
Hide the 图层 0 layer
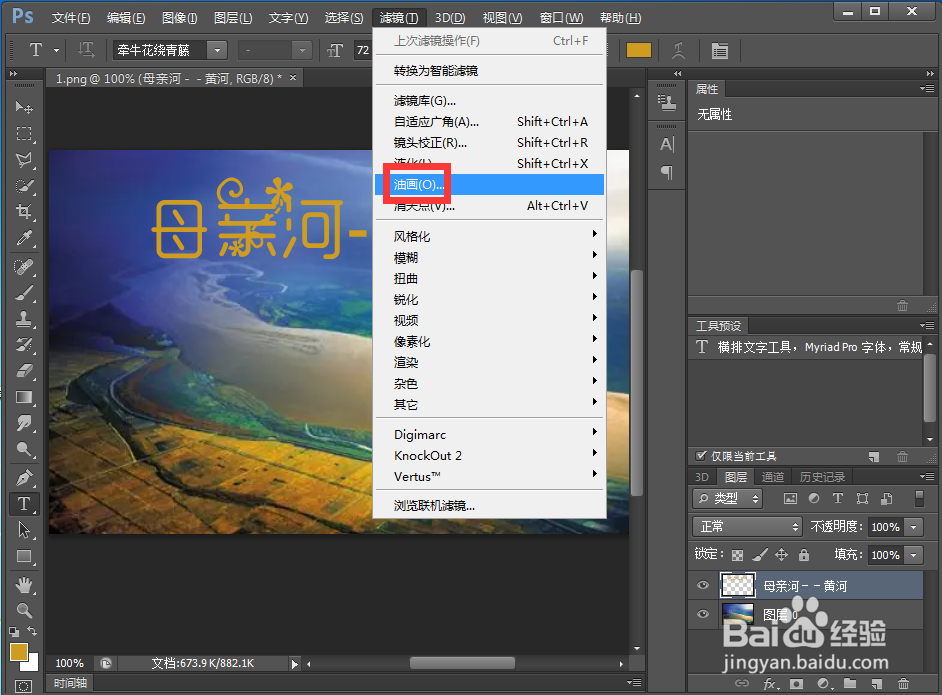click(x=702, y=614)
